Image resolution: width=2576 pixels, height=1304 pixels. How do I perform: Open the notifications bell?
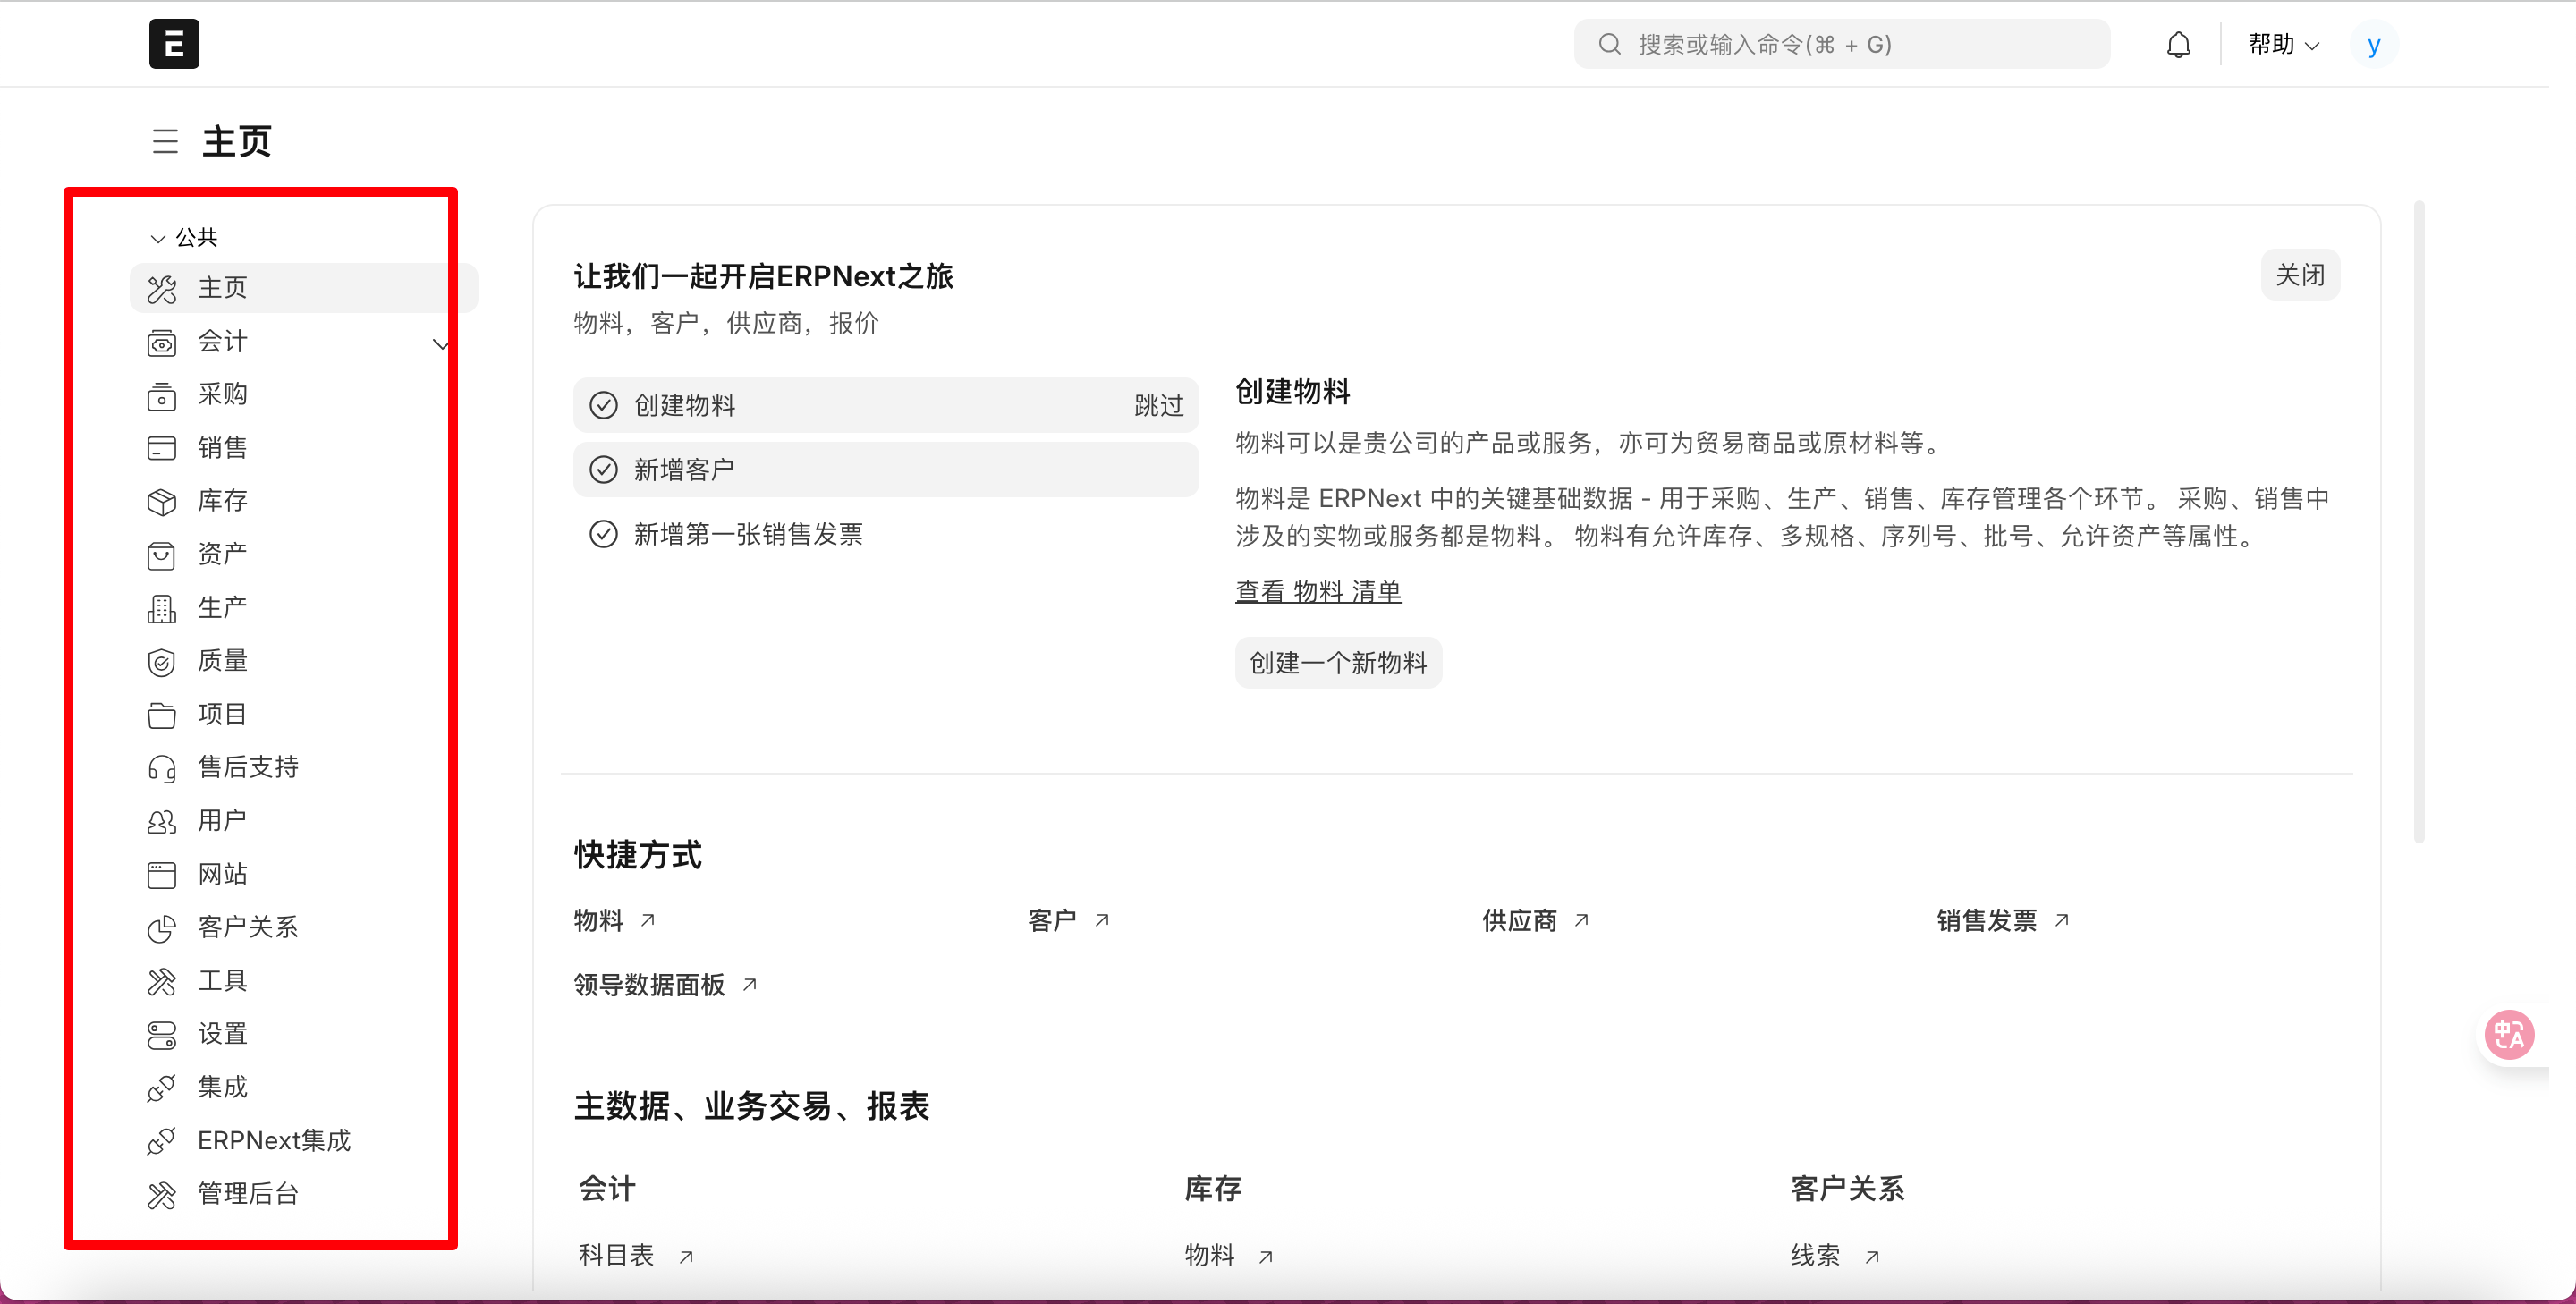pyautogui.click(x=2178, y=45)
